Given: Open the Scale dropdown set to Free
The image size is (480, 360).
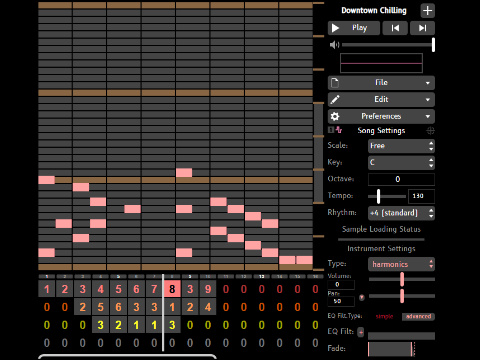Looking at the screenshot, I should (x=401, y=146).
